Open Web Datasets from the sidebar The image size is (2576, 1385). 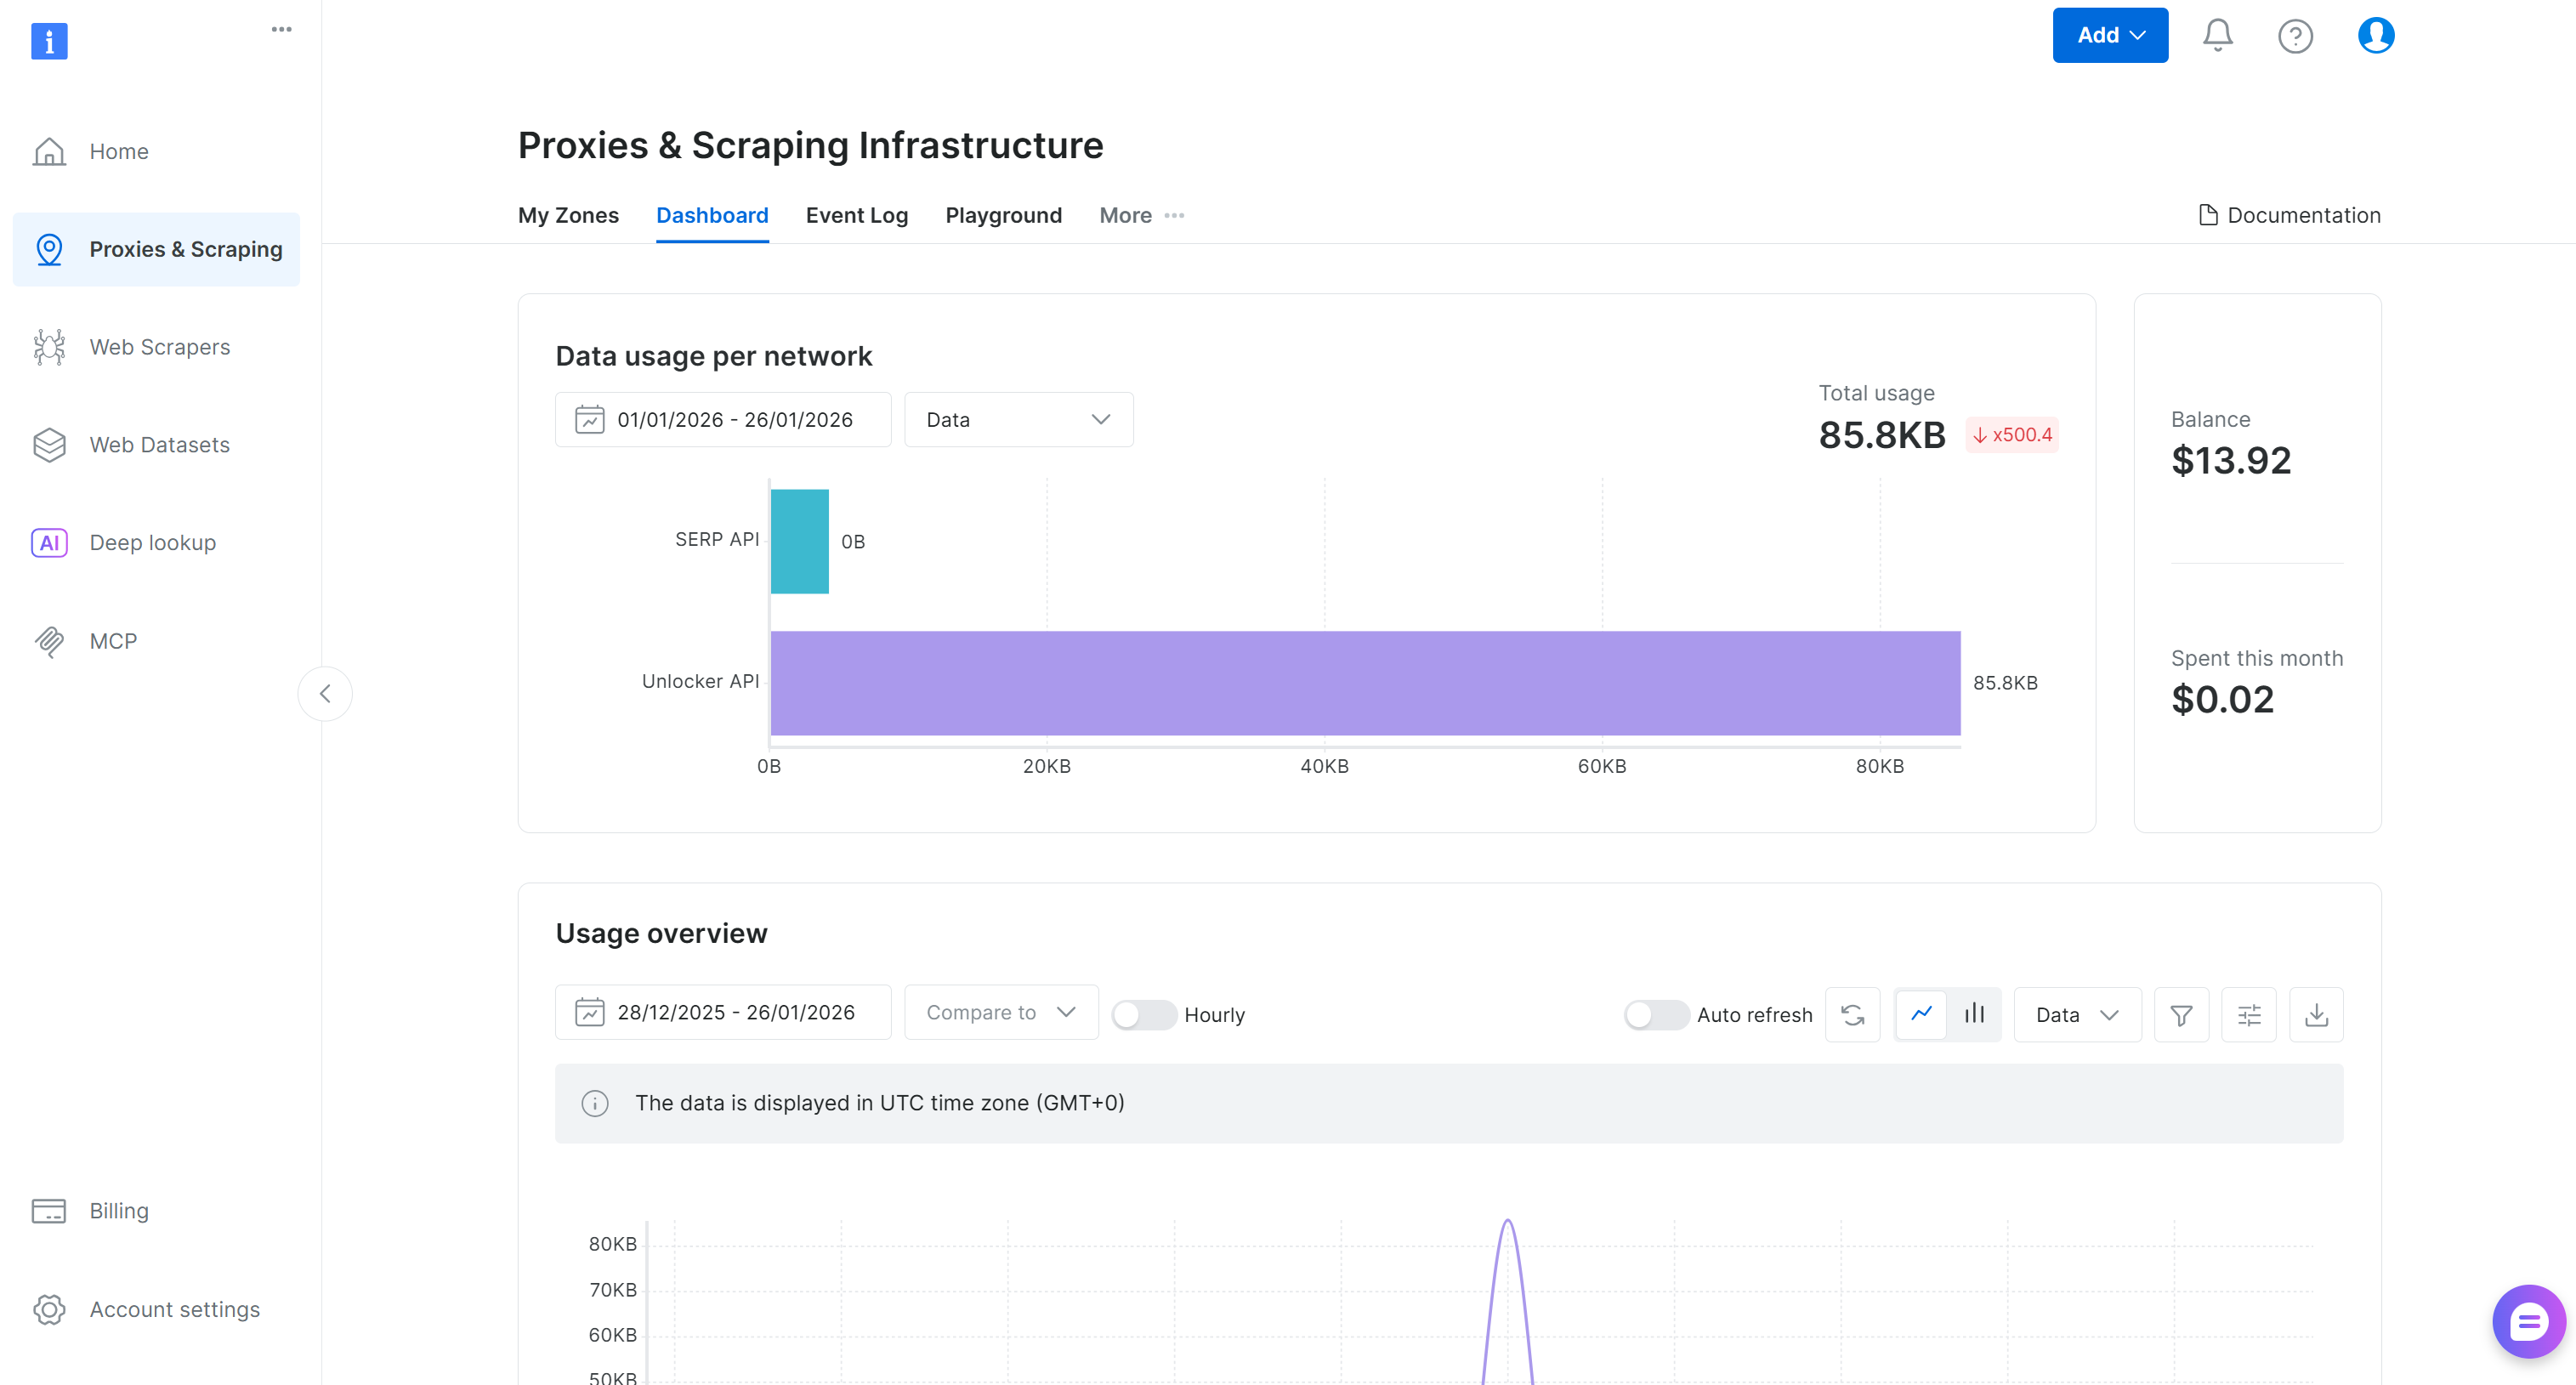point(159,444)
